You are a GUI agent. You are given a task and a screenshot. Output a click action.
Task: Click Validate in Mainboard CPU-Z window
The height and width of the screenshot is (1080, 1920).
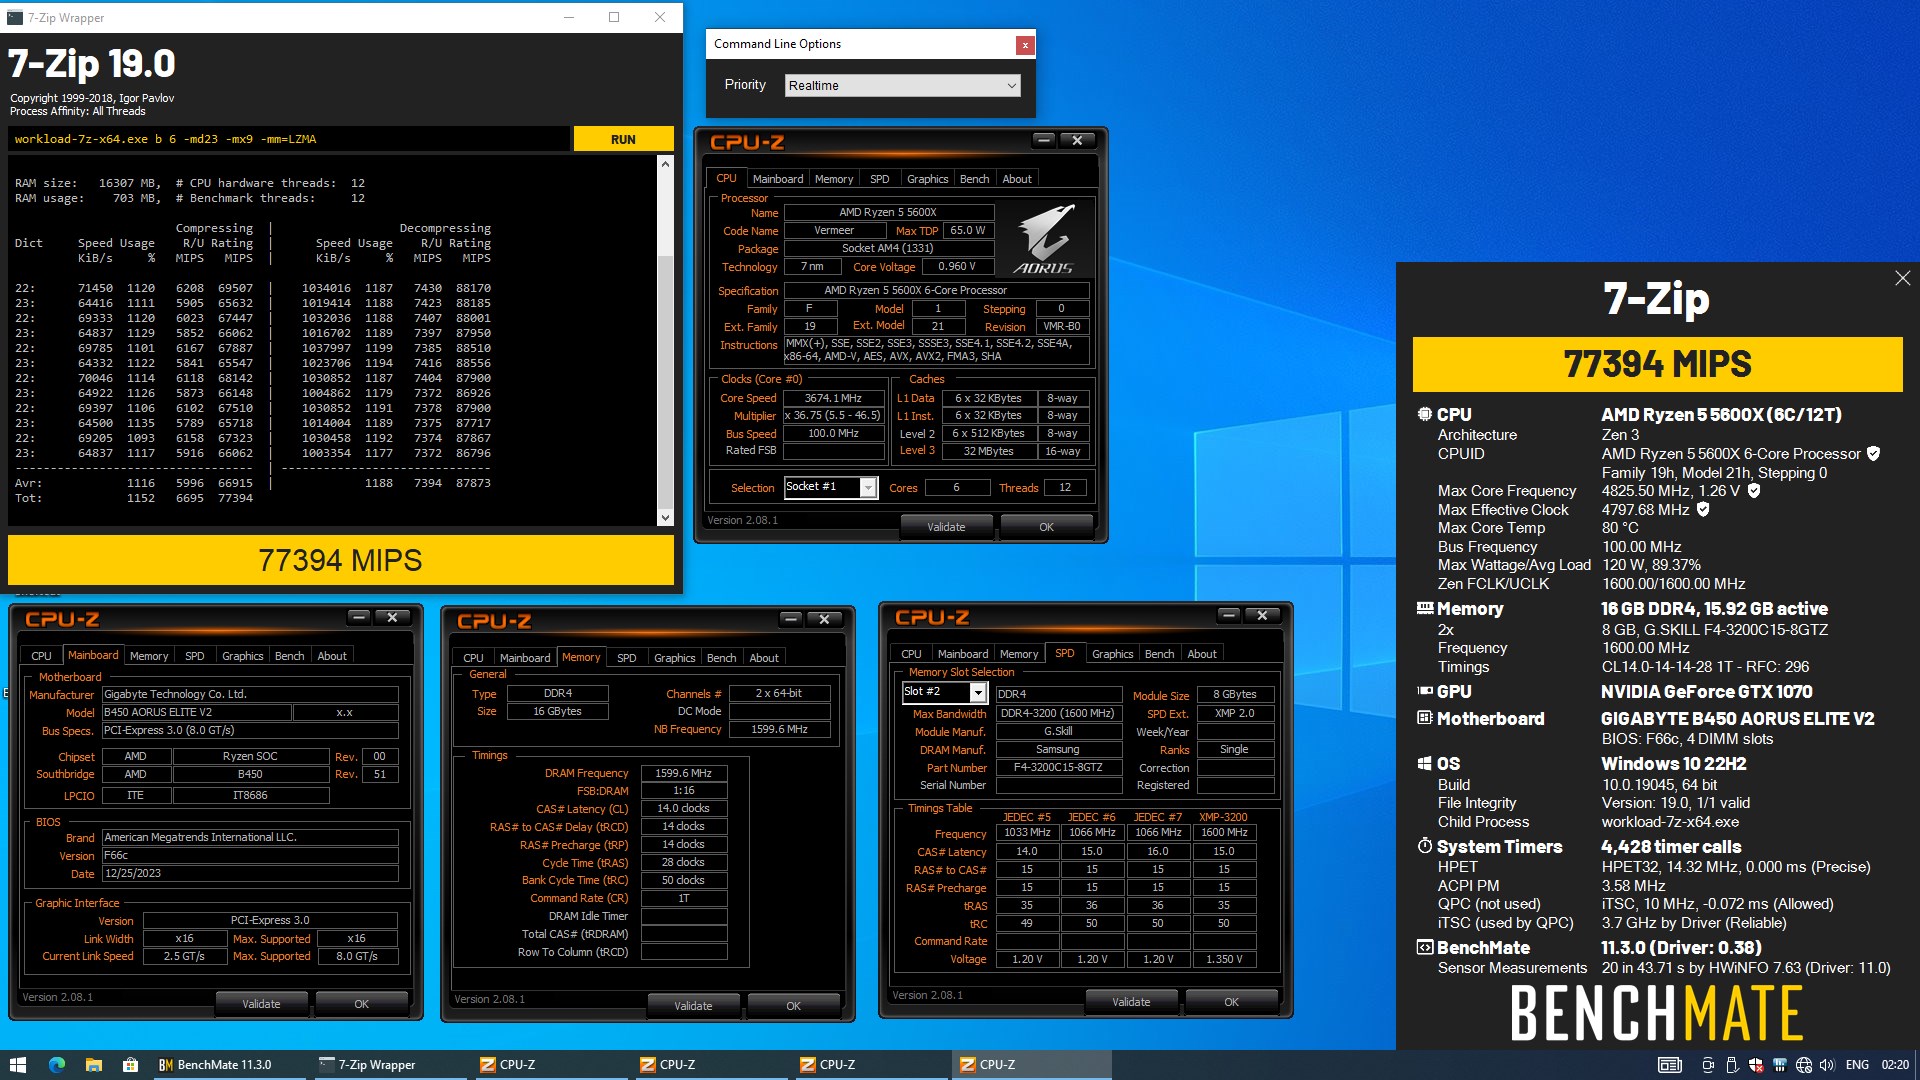261,1004
